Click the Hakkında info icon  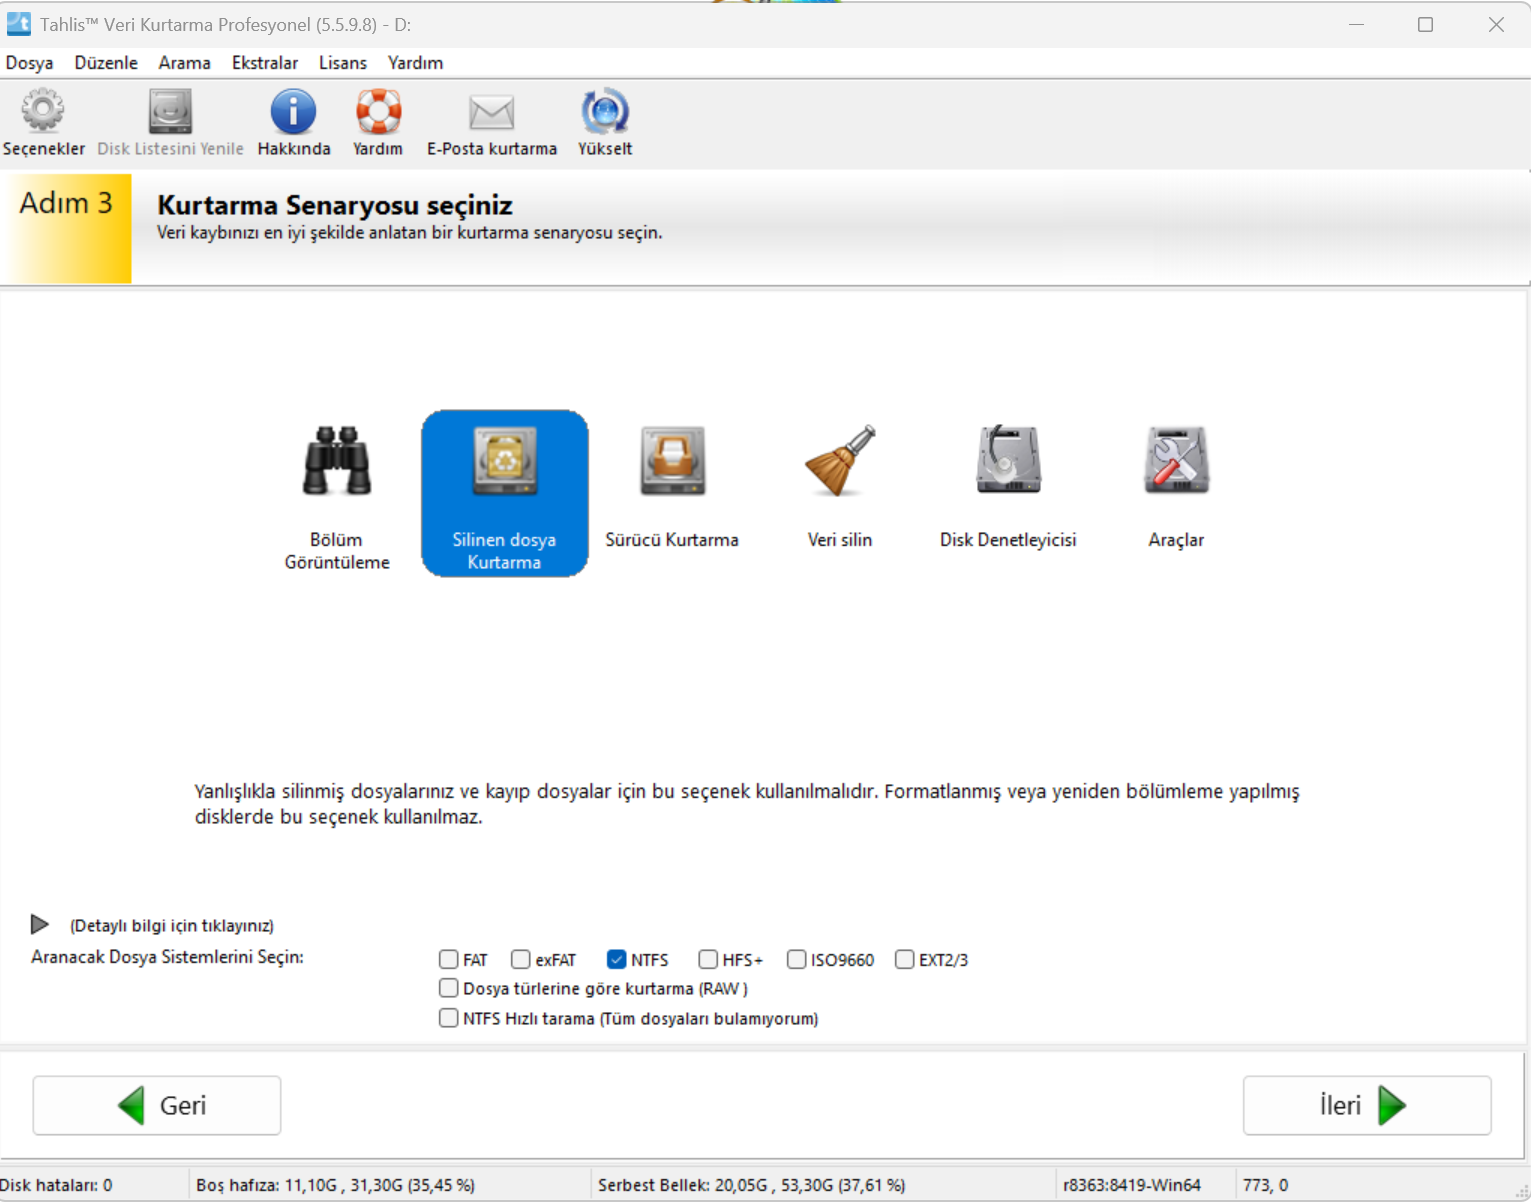tap(293, 112)
